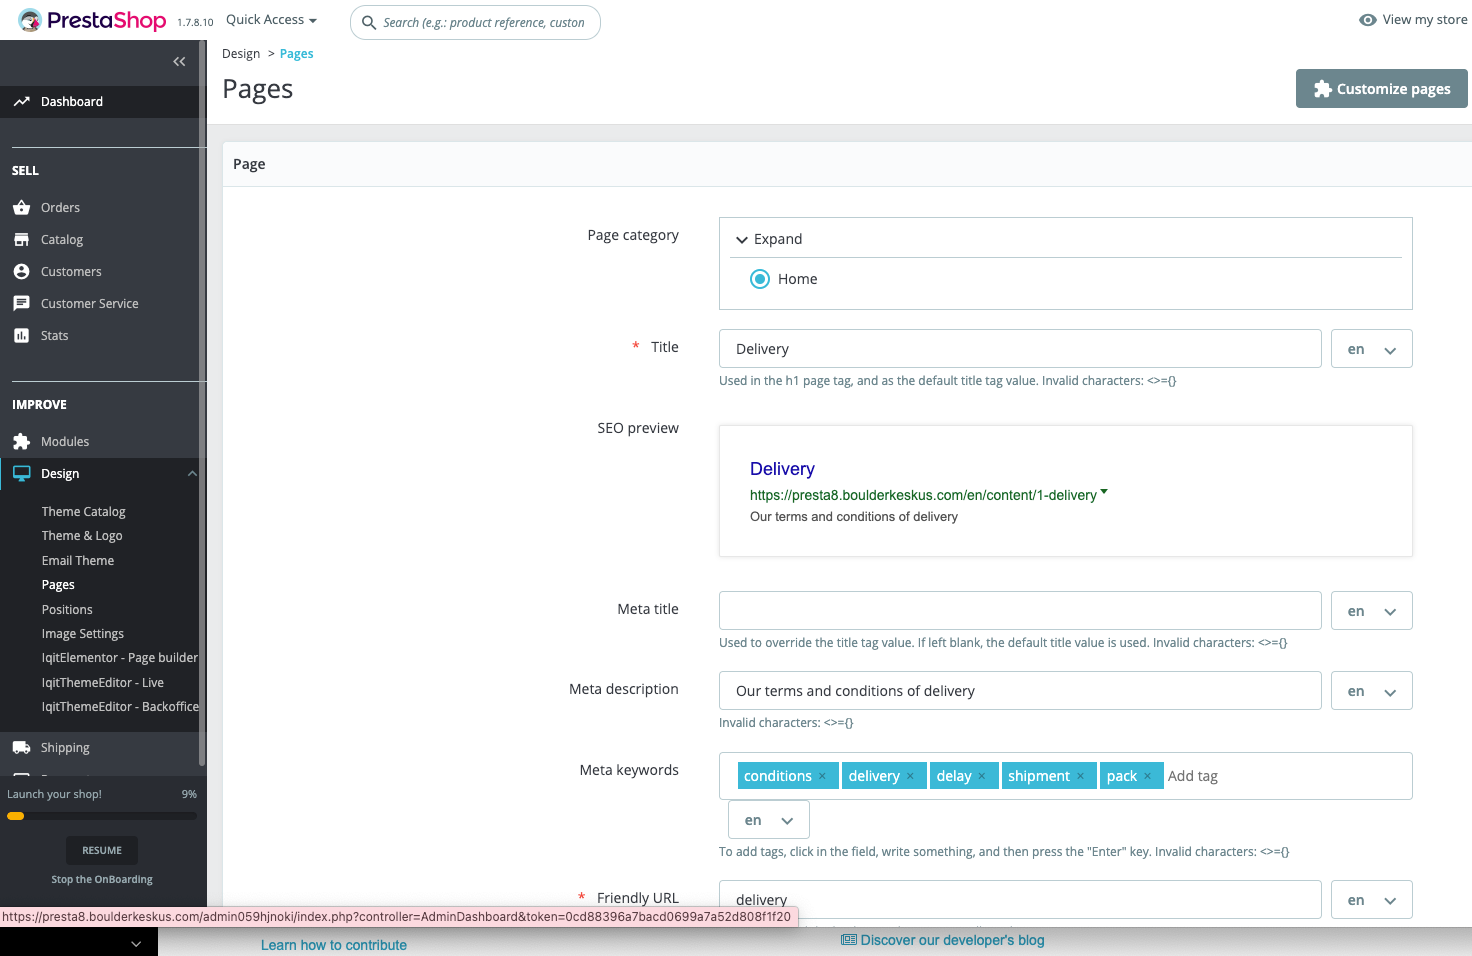Click the Meta title input field
Screen dimensions: 1472x956
pos(1020,611)
